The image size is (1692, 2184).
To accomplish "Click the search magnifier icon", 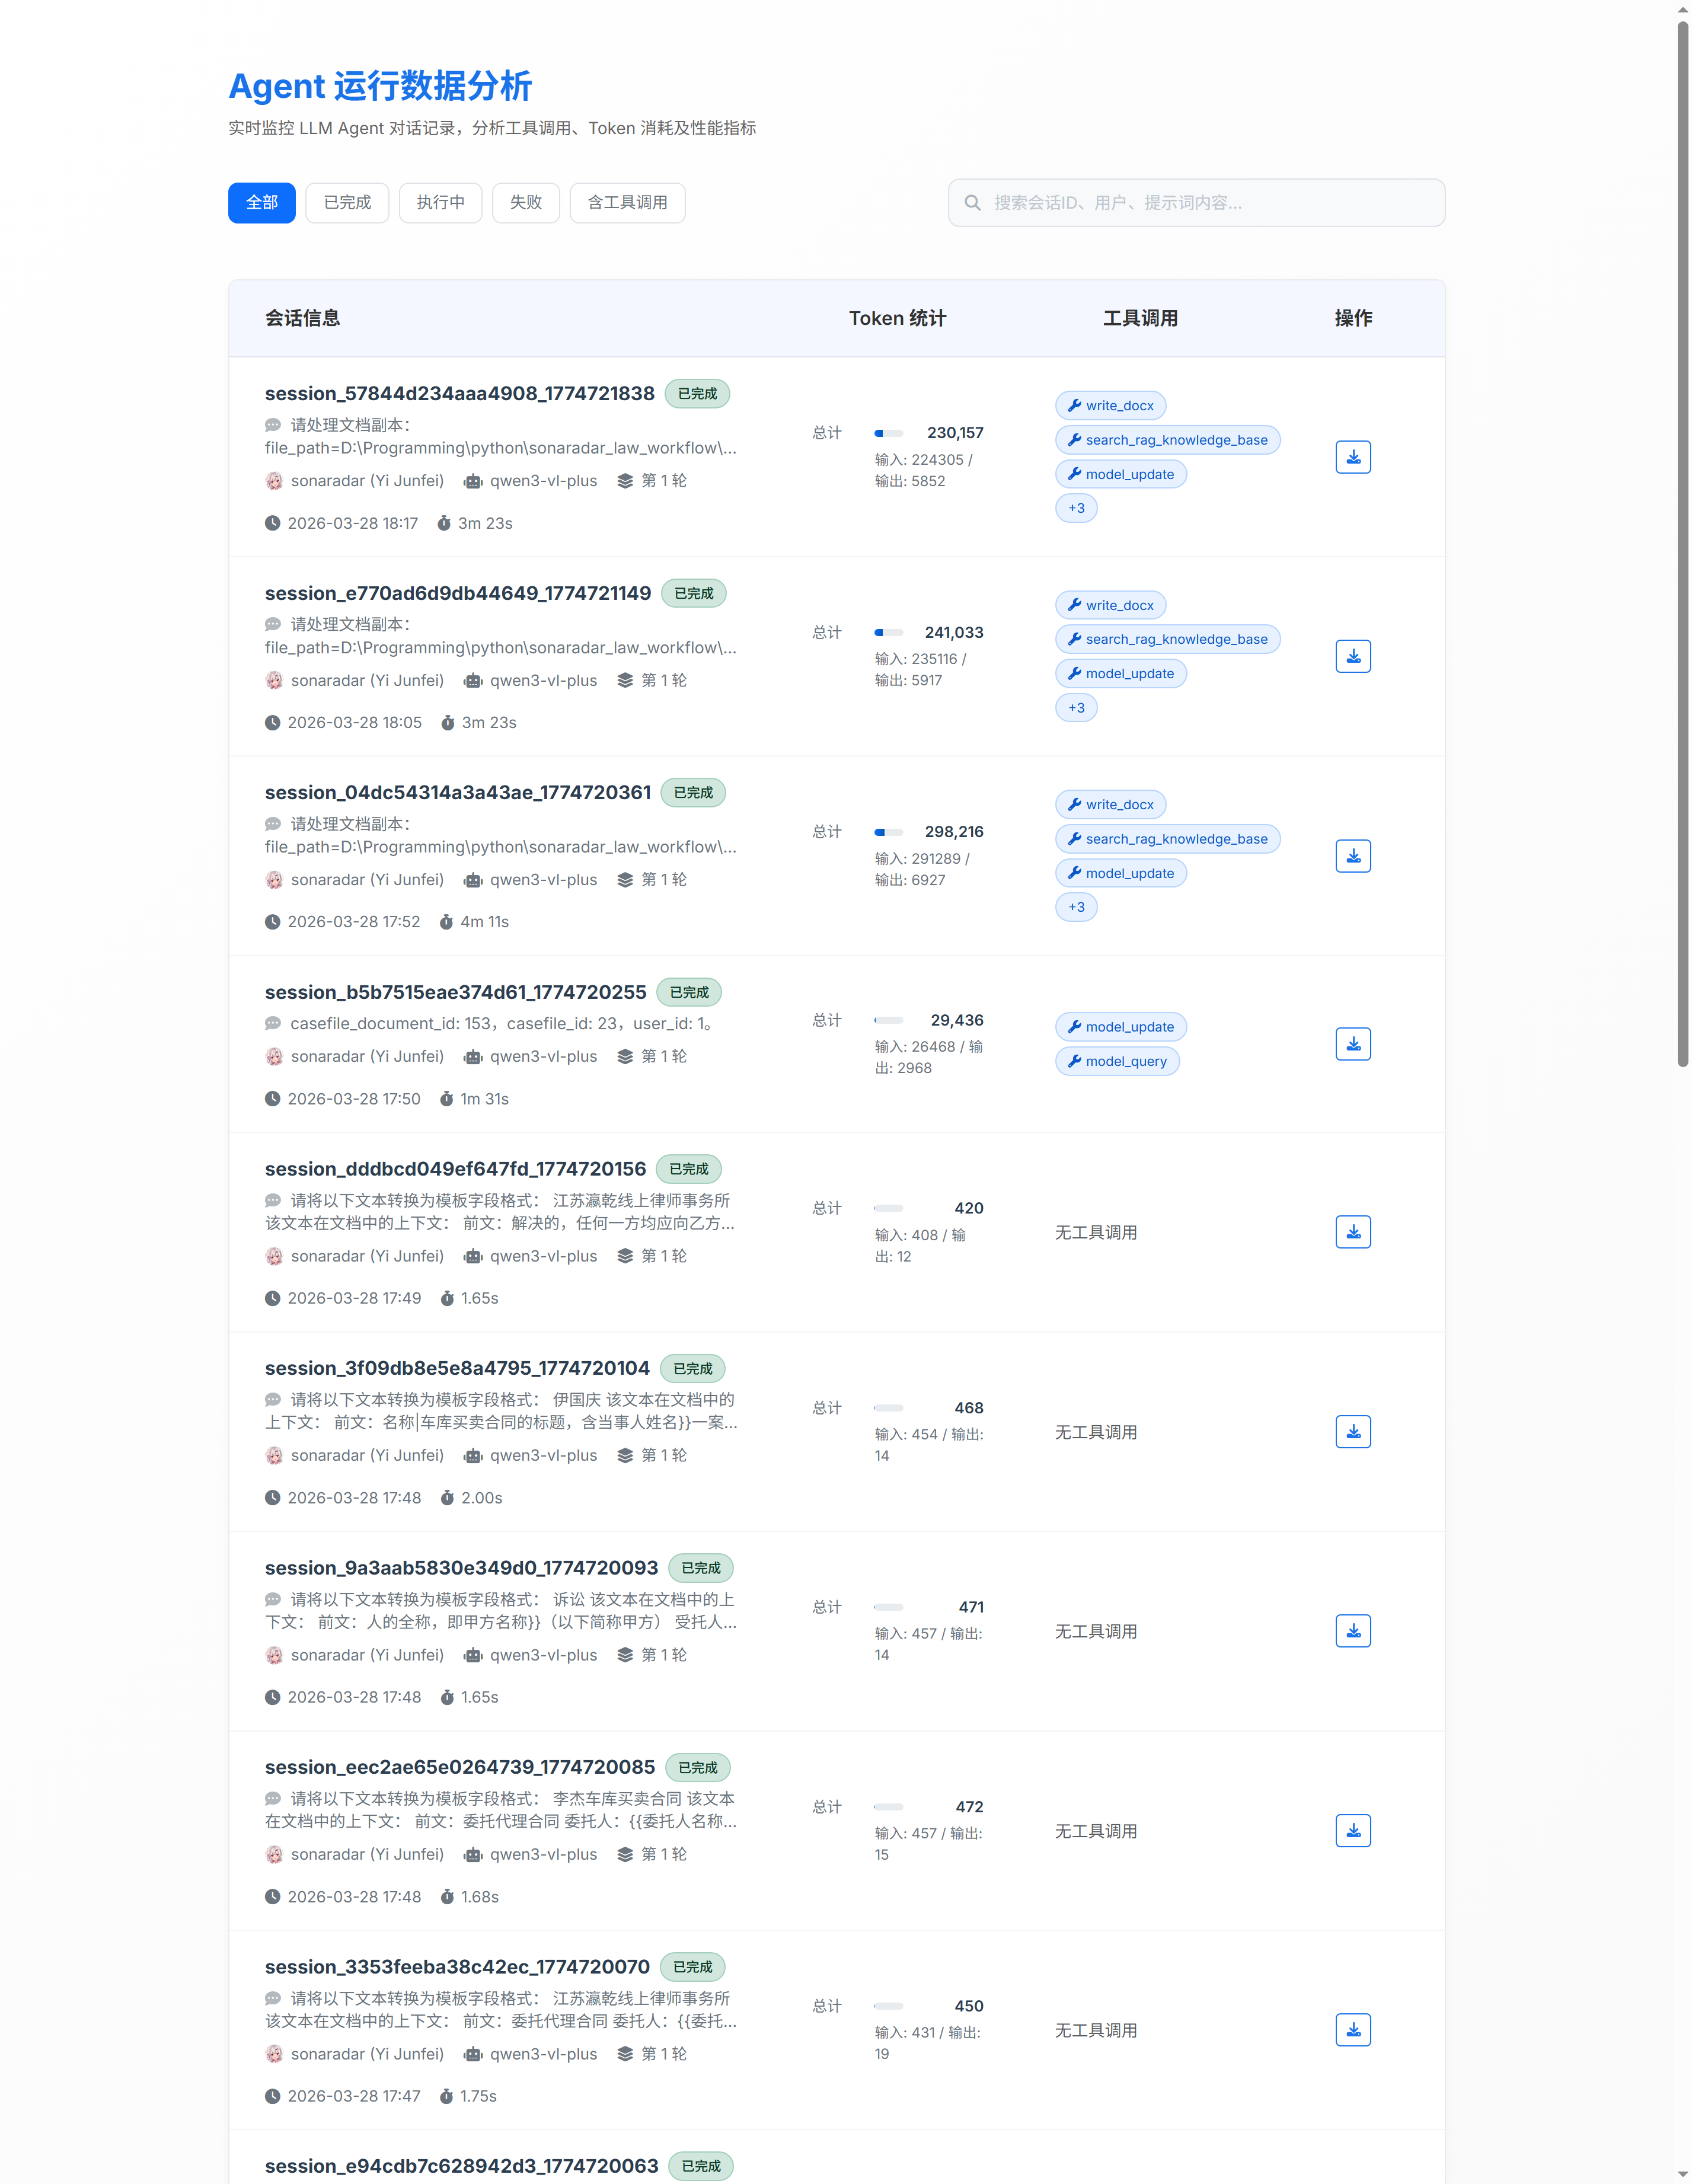I will click(972, 203).
